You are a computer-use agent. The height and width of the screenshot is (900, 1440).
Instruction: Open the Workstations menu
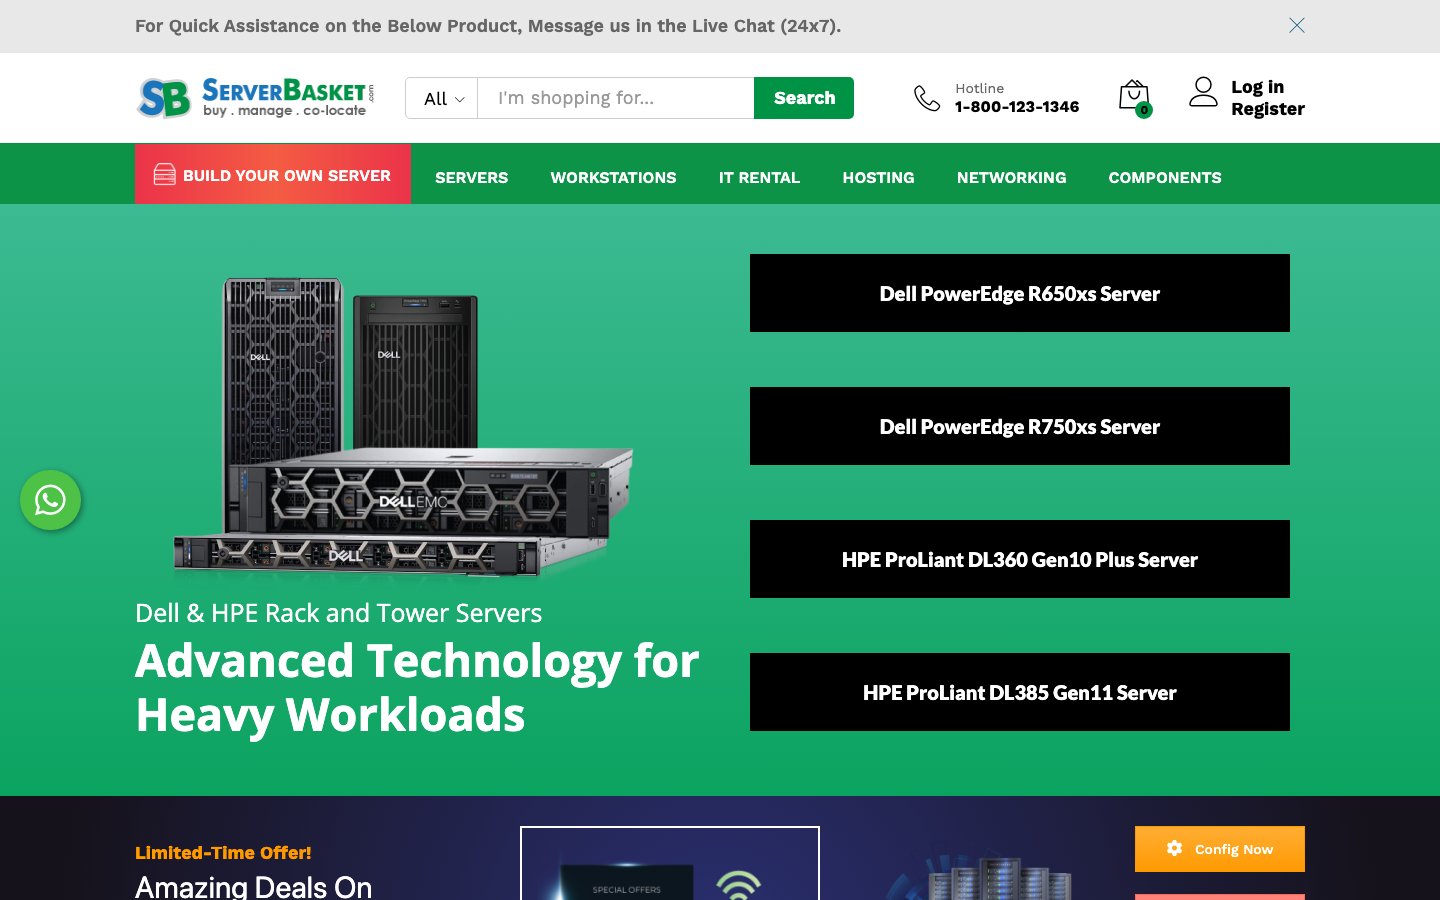coord(613,177)
